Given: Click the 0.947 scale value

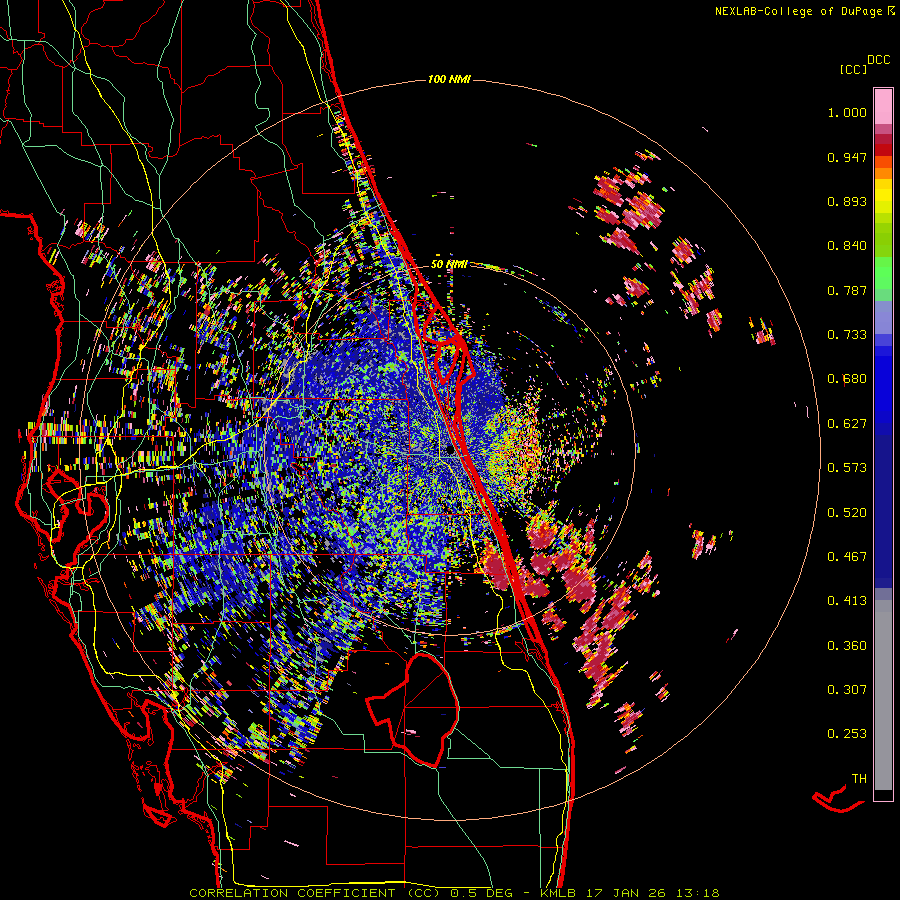Looking at the screenshot, I should pos(847,157).
